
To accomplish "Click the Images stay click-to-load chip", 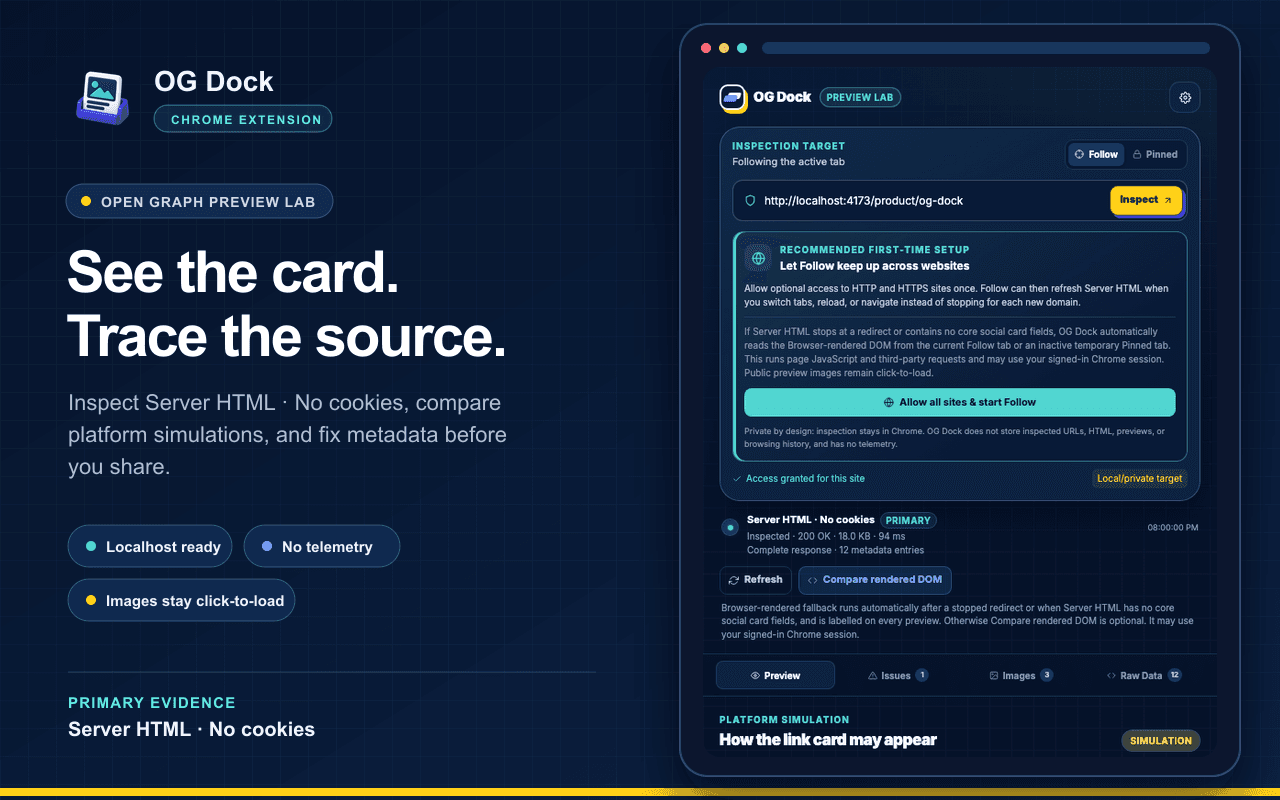I will (x=182, y=601).
